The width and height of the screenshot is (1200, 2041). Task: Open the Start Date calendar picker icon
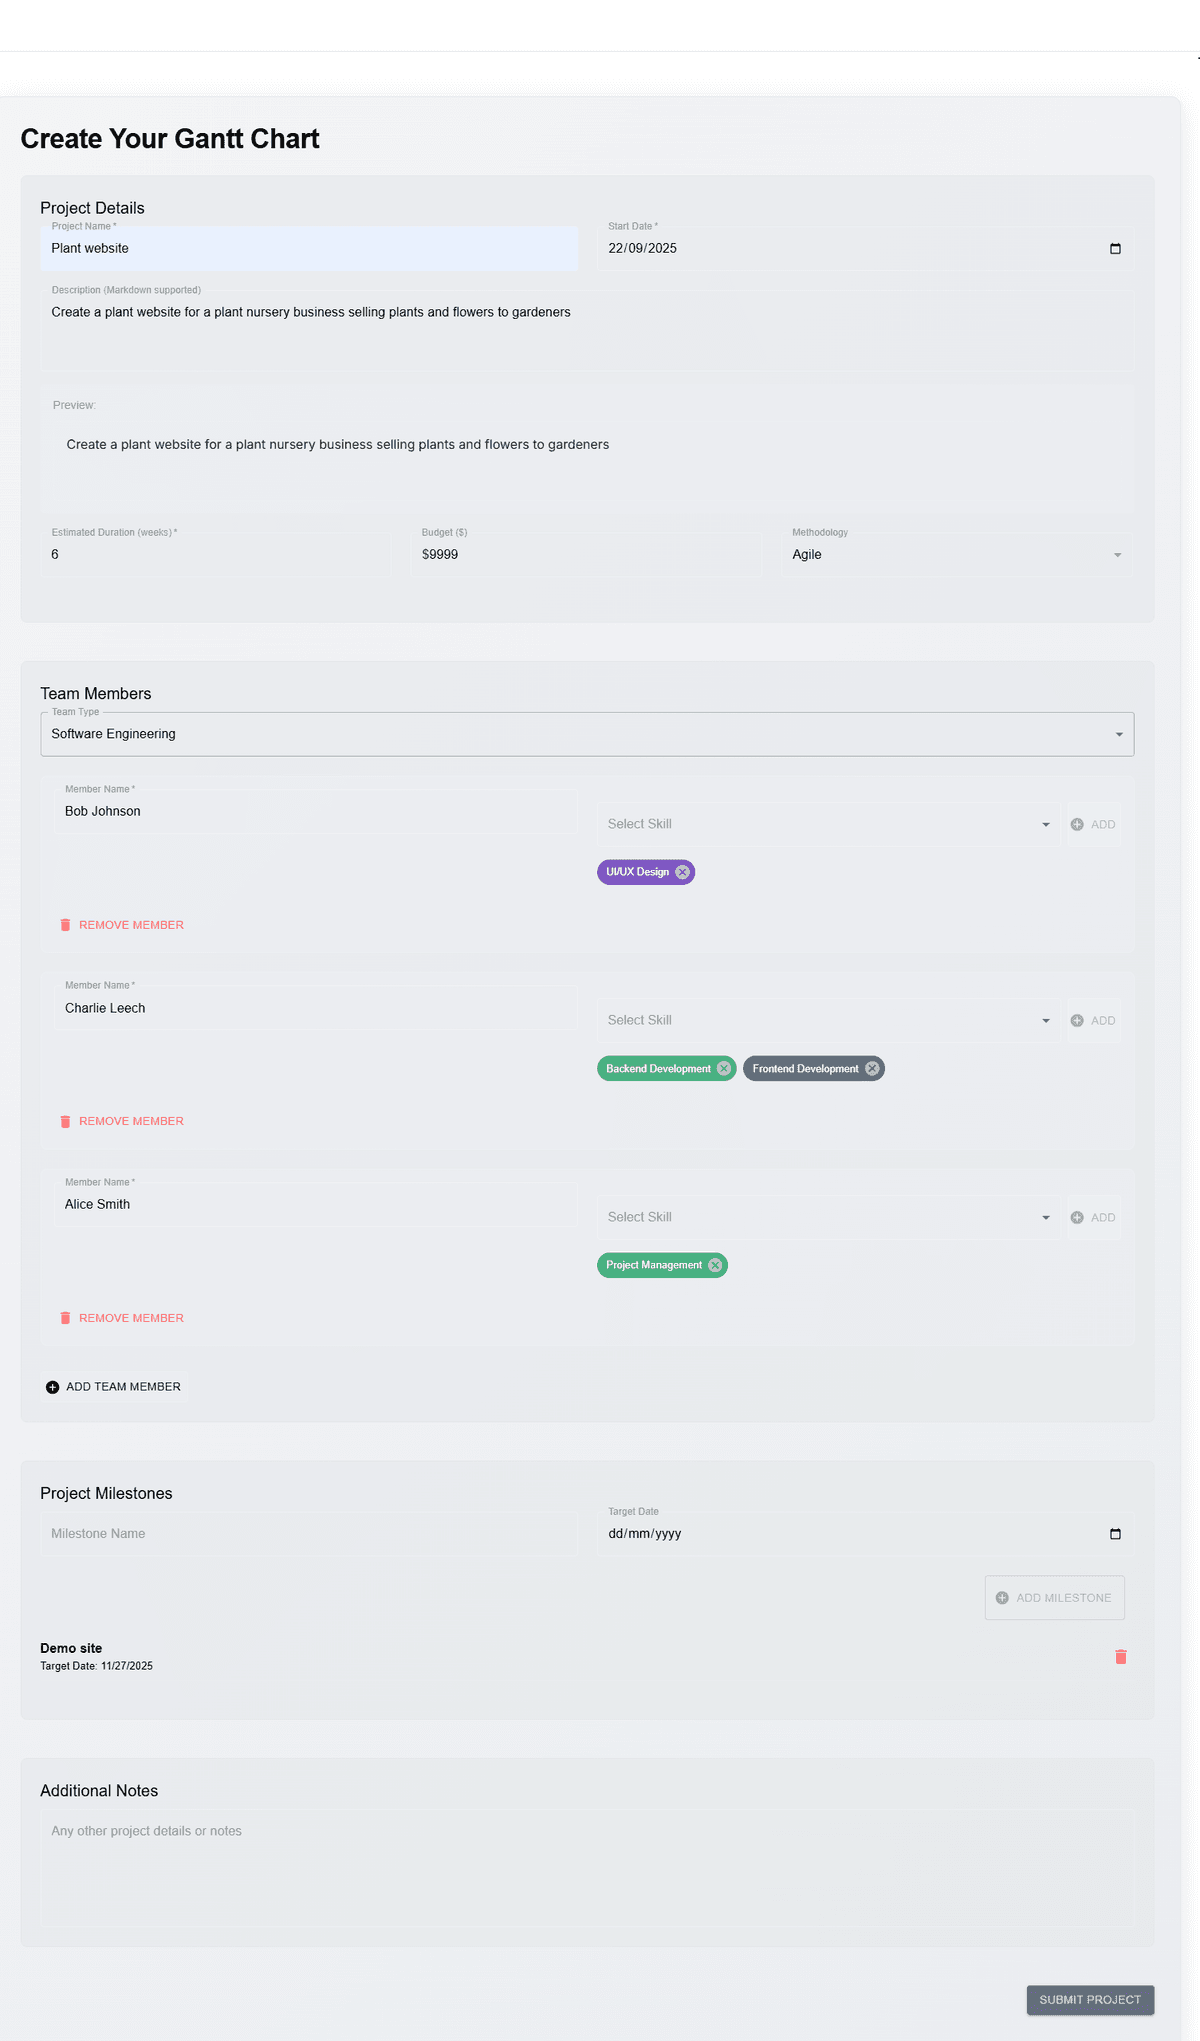click(1115, 249)
